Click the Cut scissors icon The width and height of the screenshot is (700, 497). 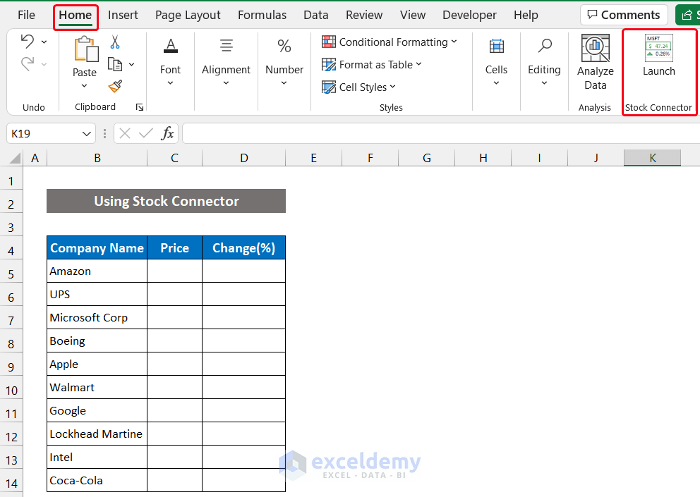[x=115, y=42]
